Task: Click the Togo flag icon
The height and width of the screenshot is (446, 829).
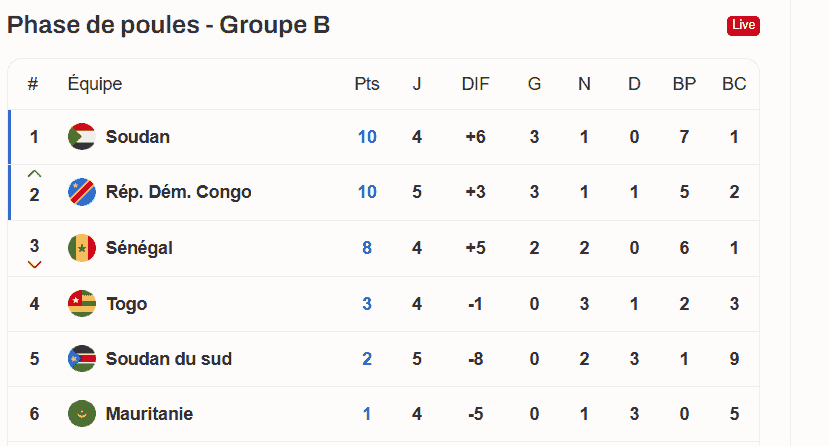Action: [x=82, y=303]
